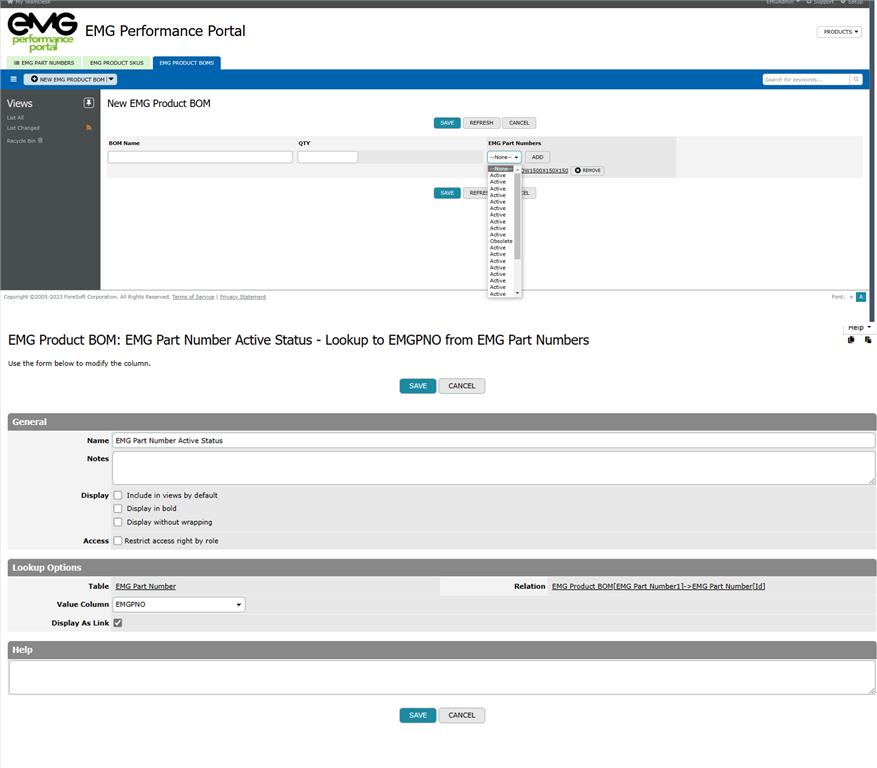
Task: Enable Include in views by default
Action: pos(118,495)
